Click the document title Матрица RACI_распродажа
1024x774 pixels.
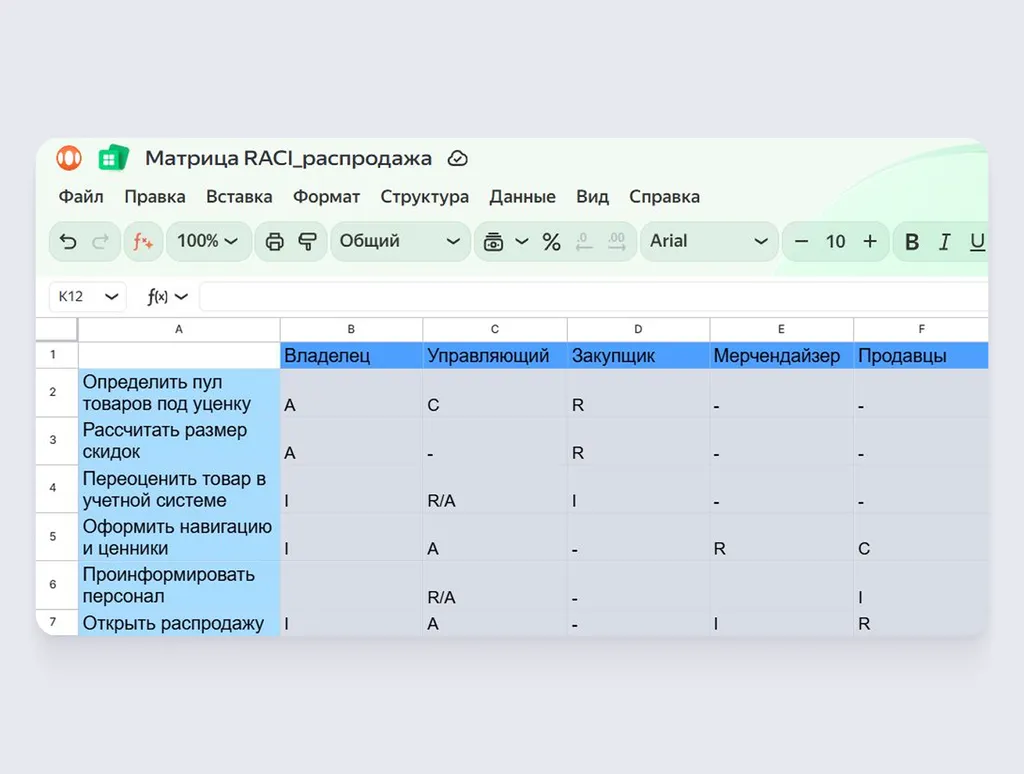click(x=288, y=158)
